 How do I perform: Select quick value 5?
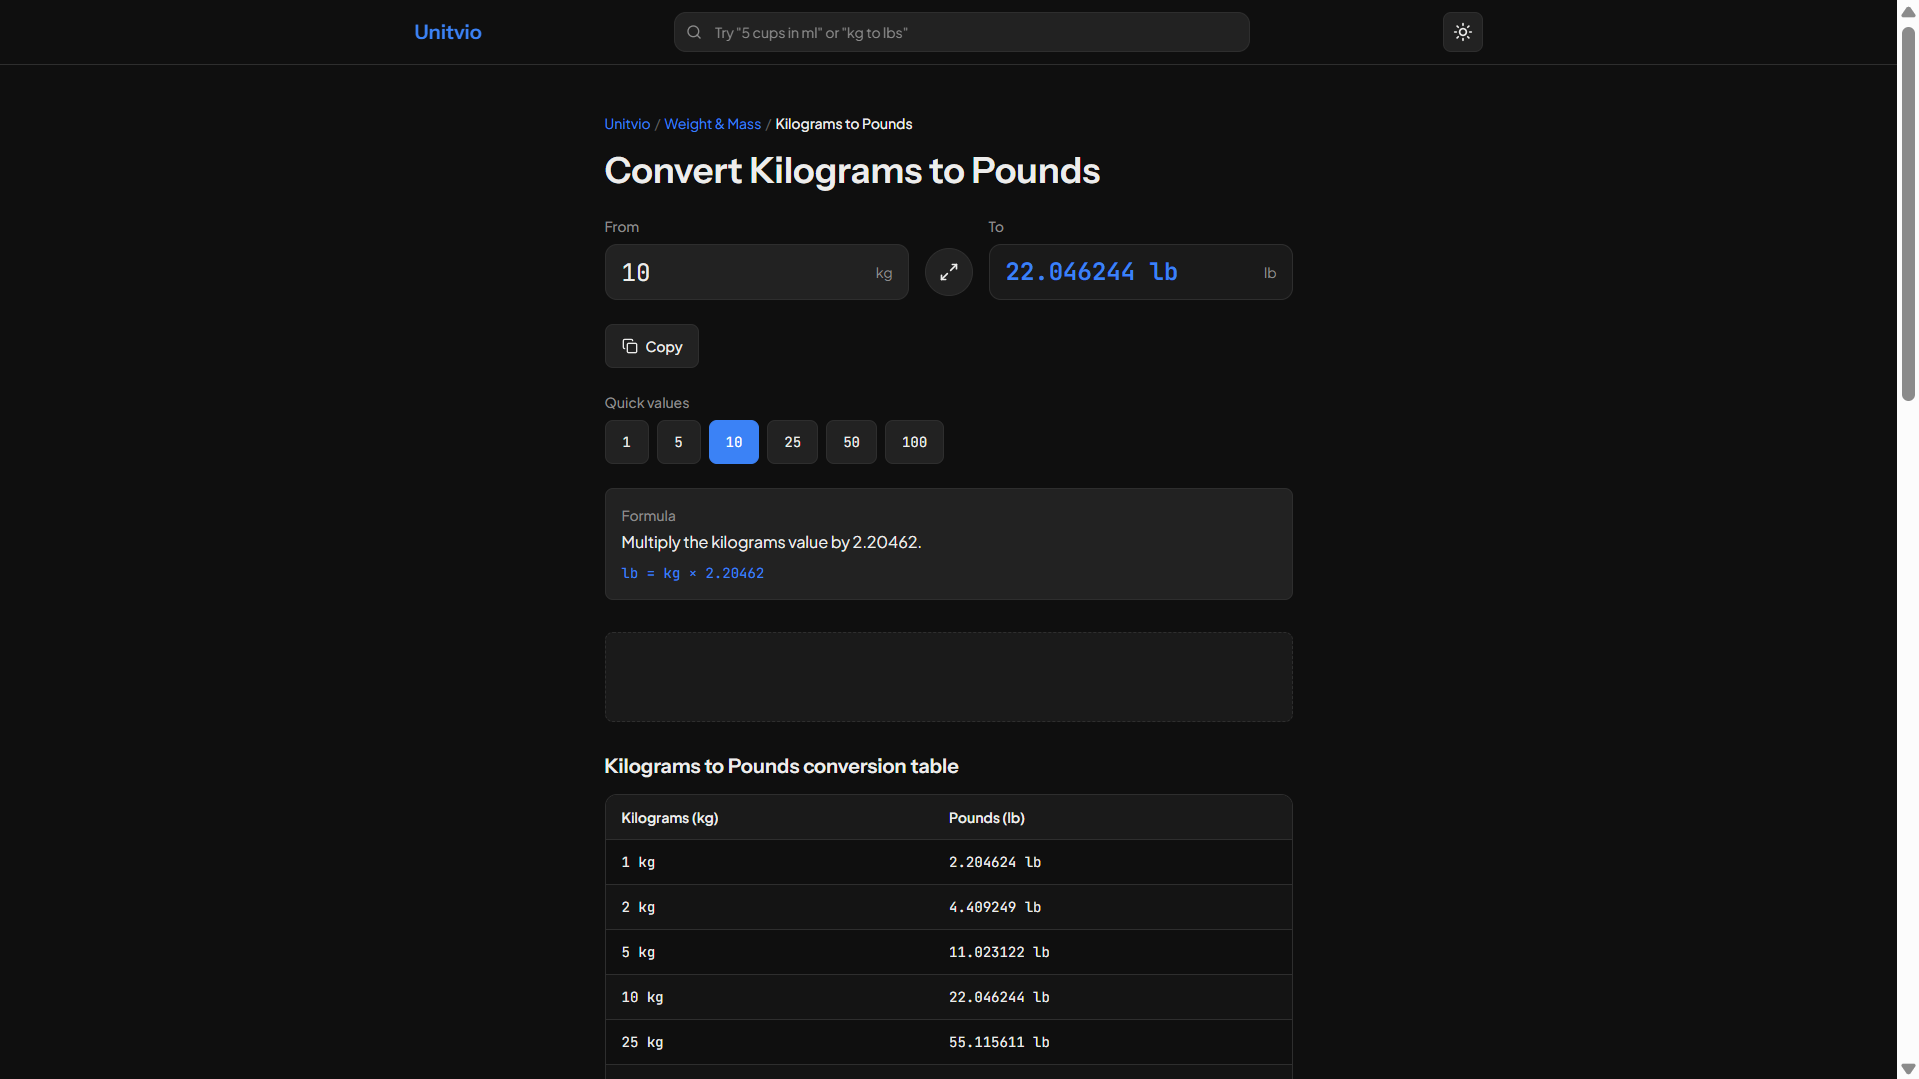click(679, 442)
